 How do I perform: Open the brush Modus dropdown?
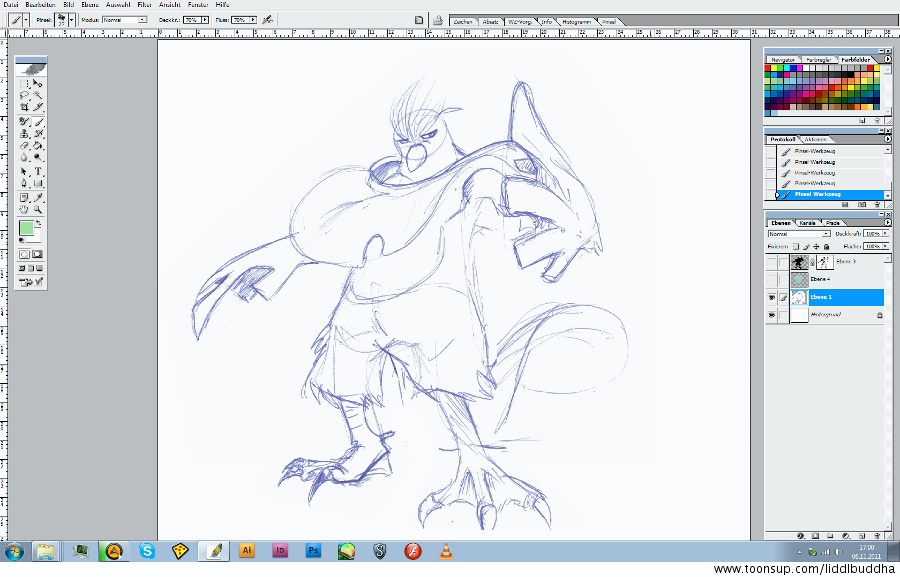pos(143,19)
